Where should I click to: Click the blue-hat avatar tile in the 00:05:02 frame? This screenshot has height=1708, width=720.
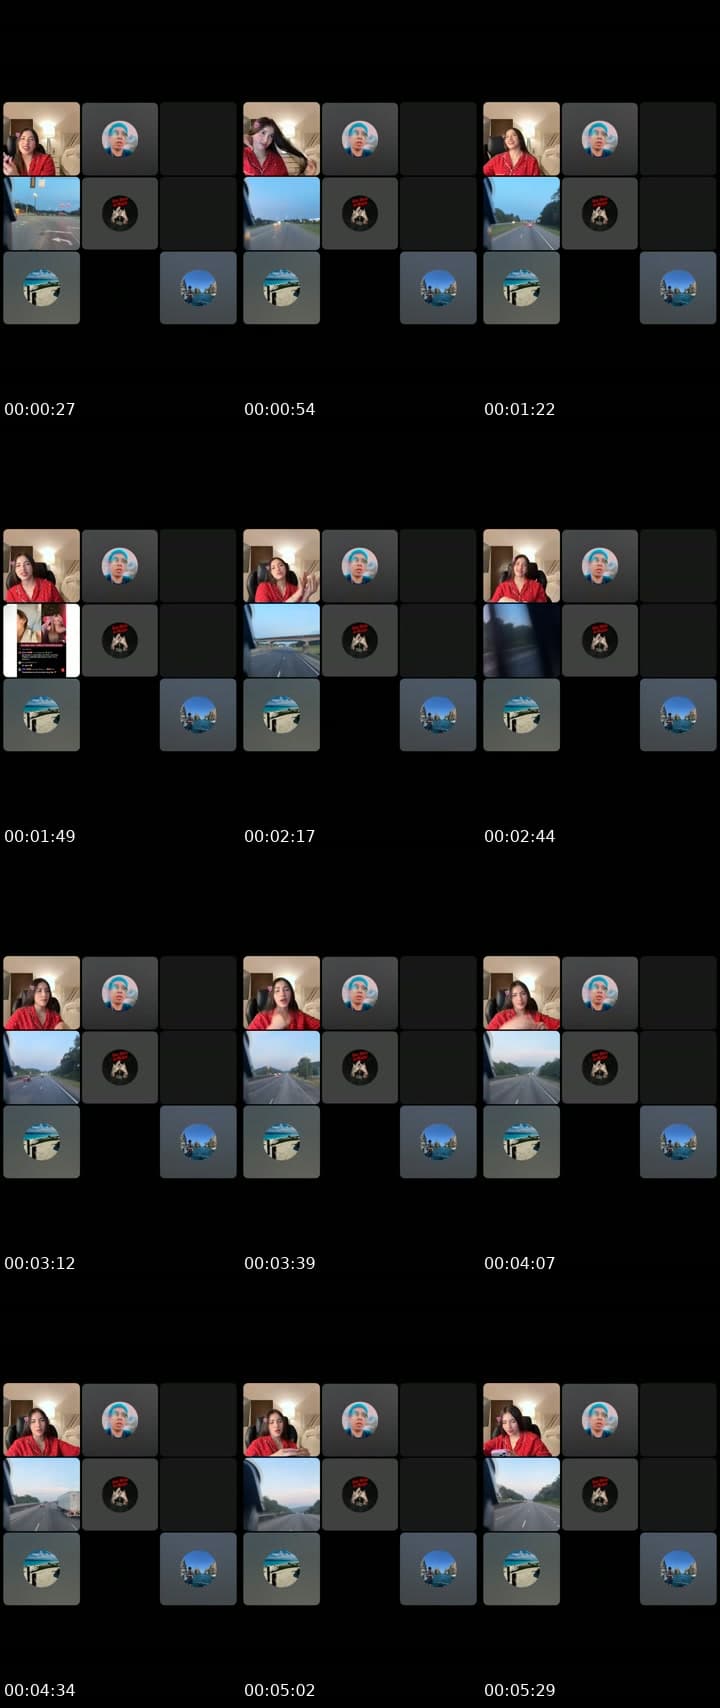pyautogui.click(x=360, y=1420)
